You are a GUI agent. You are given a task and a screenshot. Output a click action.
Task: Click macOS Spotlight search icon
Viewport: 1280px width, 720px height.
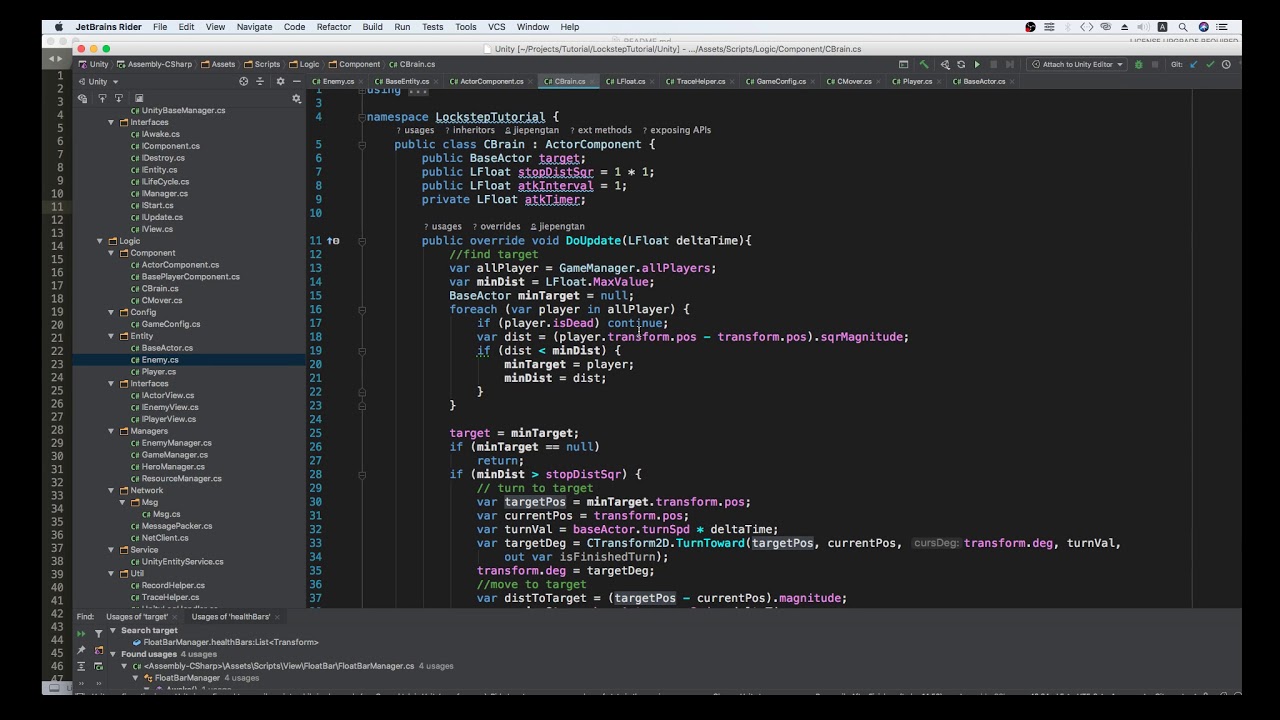pyautogui.click(x=1183, y=27)
